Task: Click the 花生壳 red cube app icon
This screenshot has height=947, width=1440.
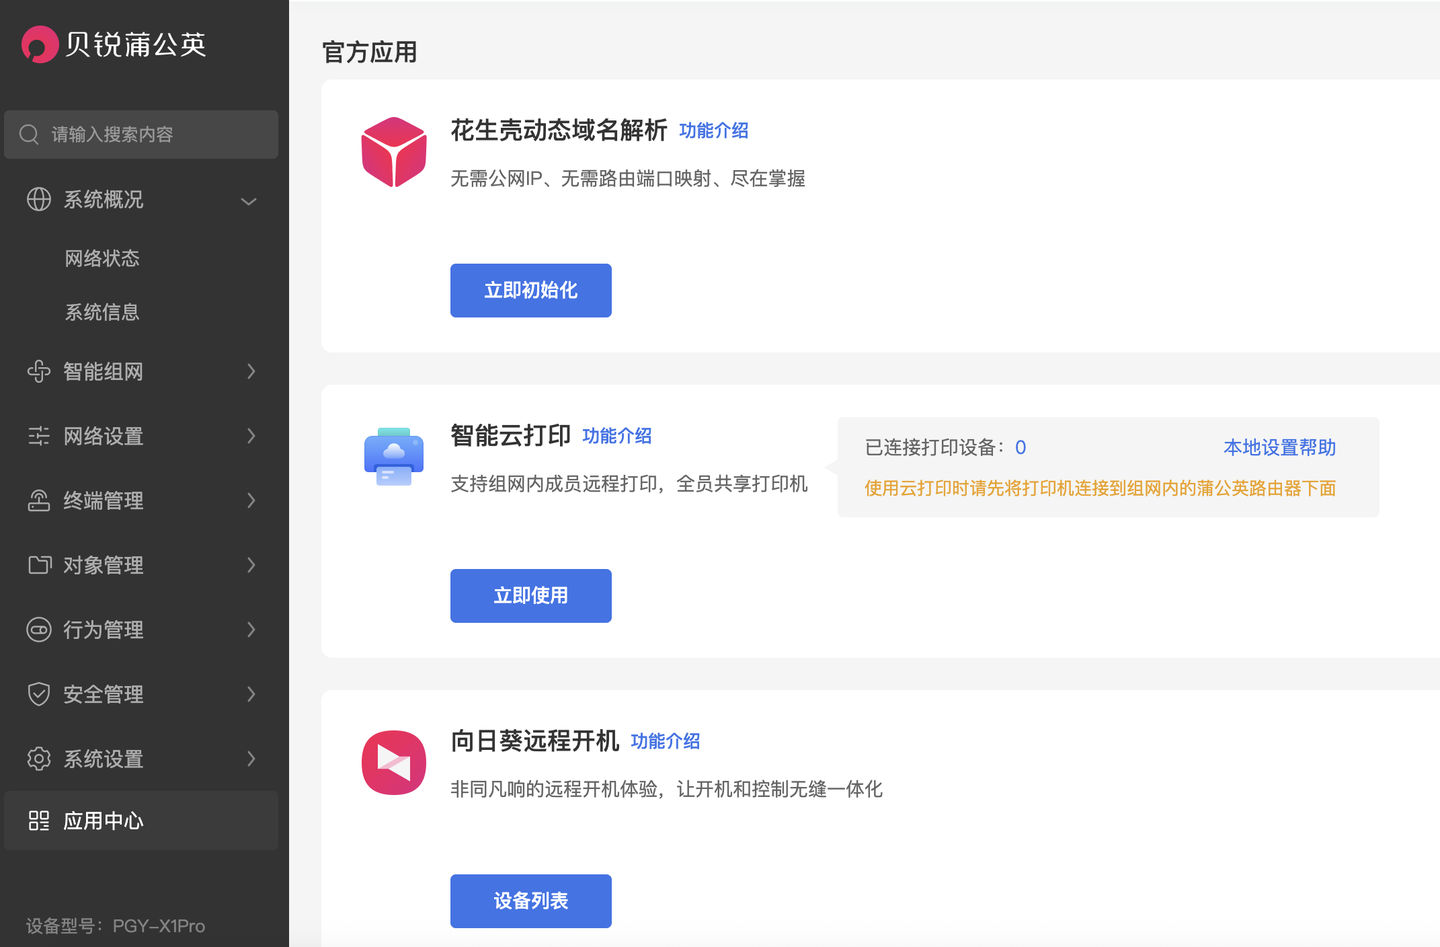Action: pyautogui.click(x=394, y=152)
